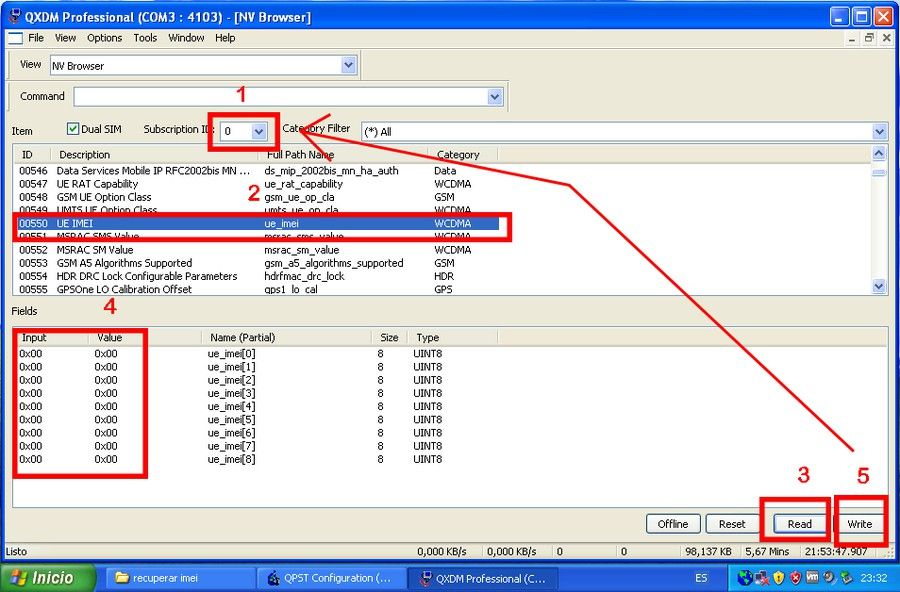This screenshot has width=900, height=592.
Task: Select 00555 GPSOne LO Calibration Offset row
Action: click(258, 289)
